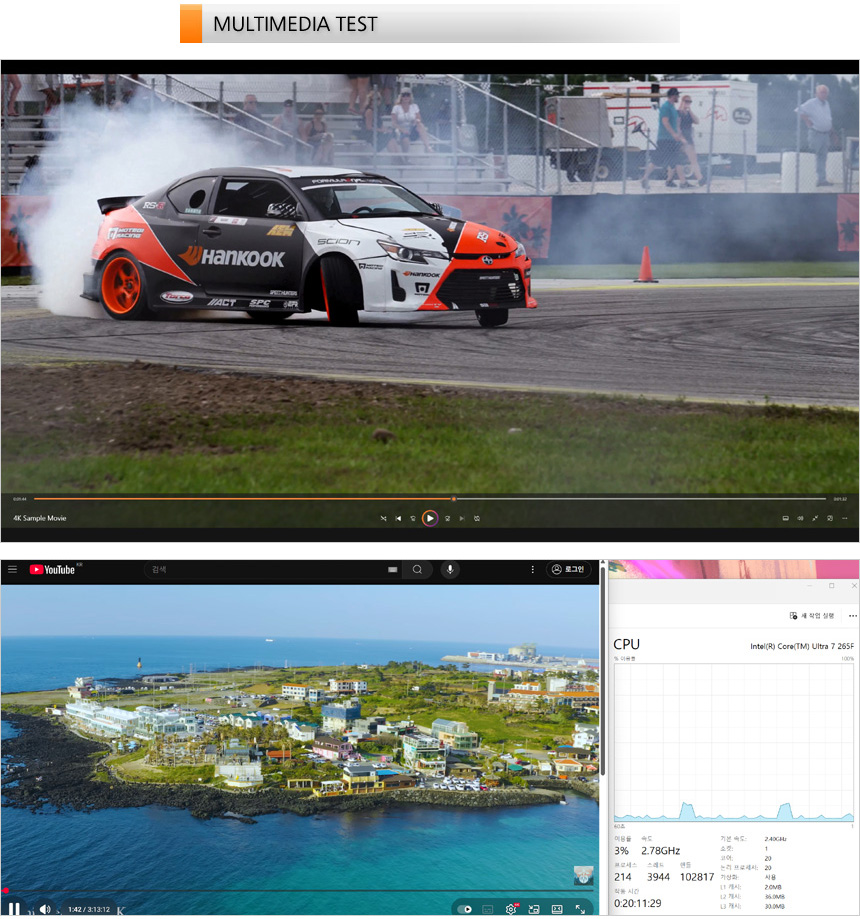Click the play button in the media player
This screenshot has height=919, width=860.
click(429, 518)
